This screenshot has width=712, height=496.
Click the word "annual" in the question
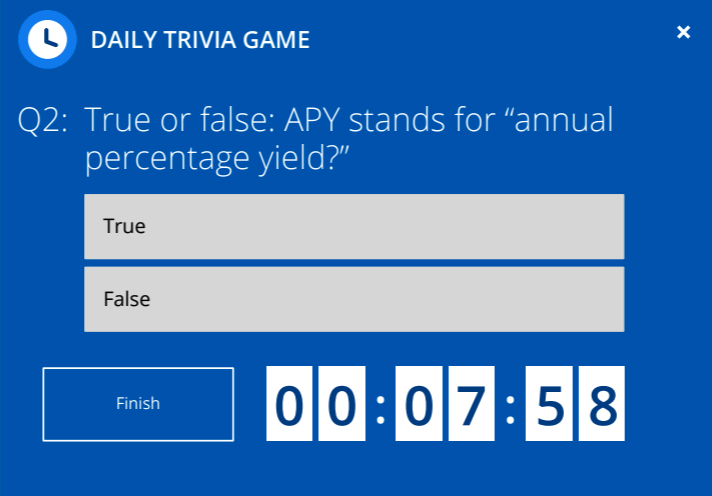564,119
